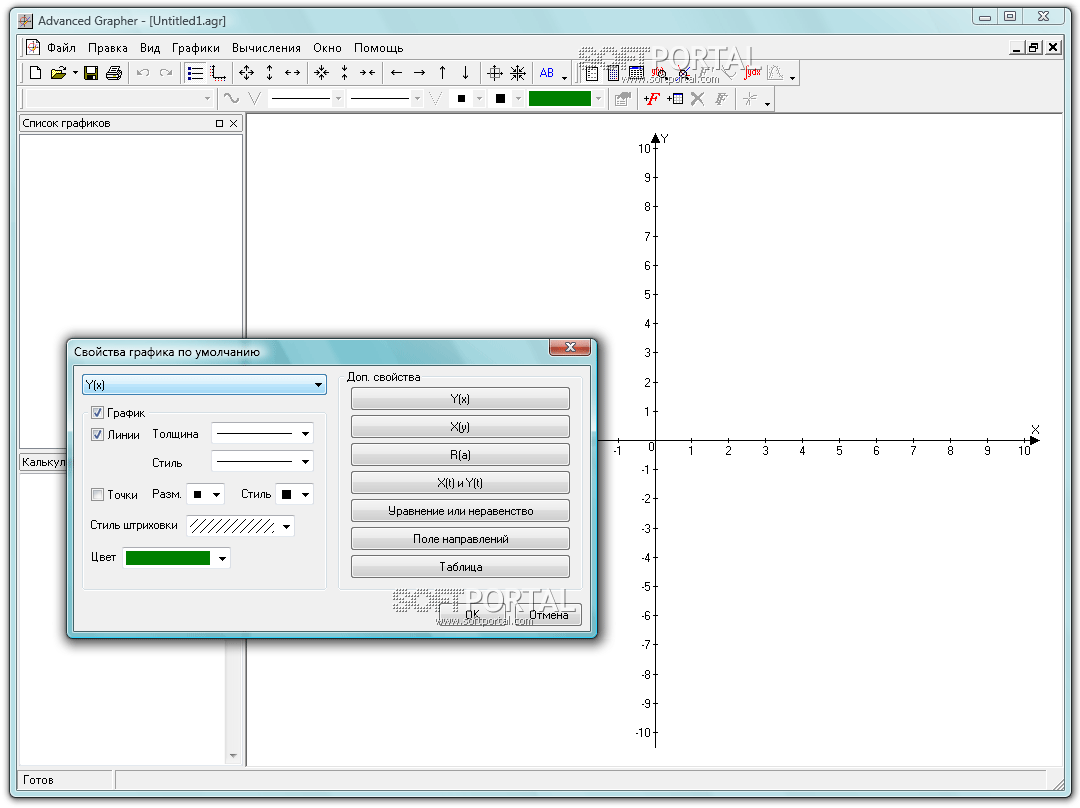Click the Поле направлений button

coord(460,539)
